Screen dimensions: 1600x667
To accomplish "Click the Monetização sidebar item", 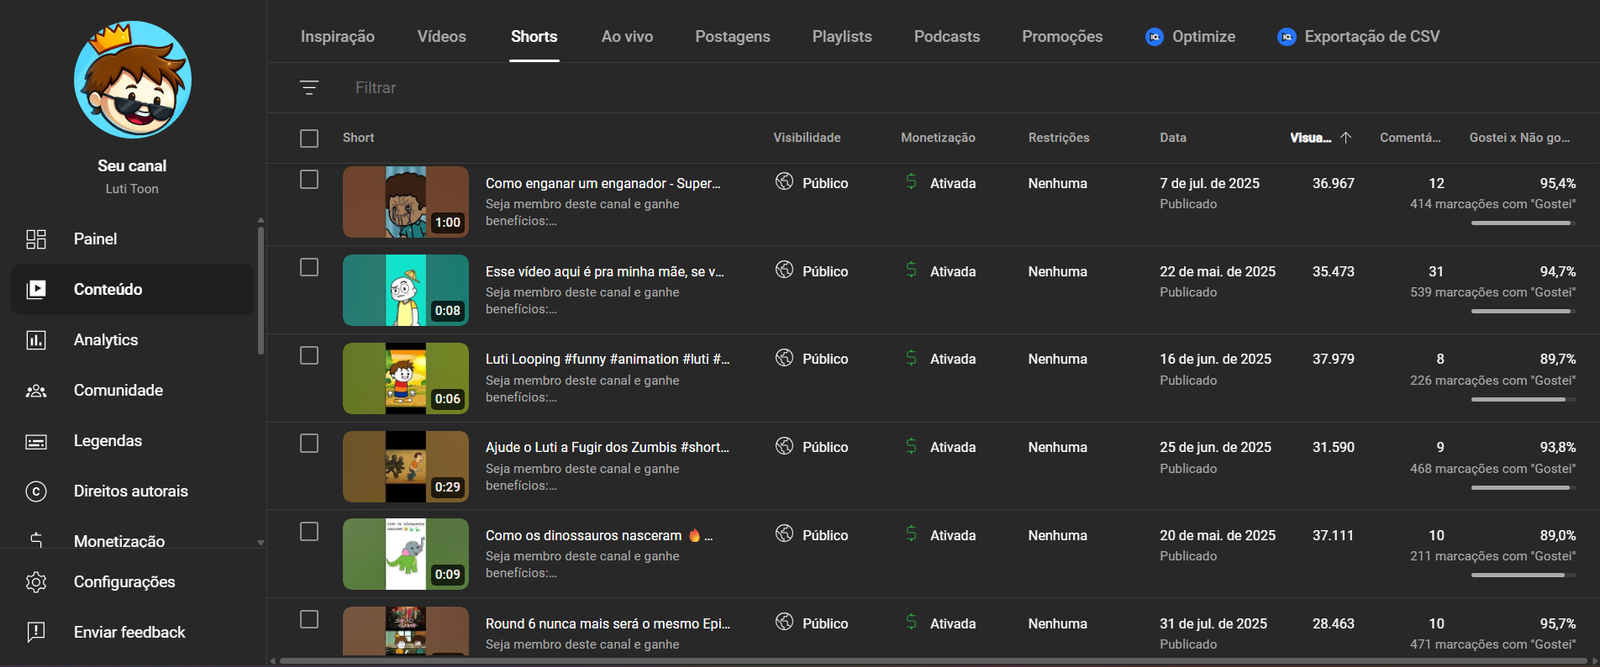I will coord(119,541).
